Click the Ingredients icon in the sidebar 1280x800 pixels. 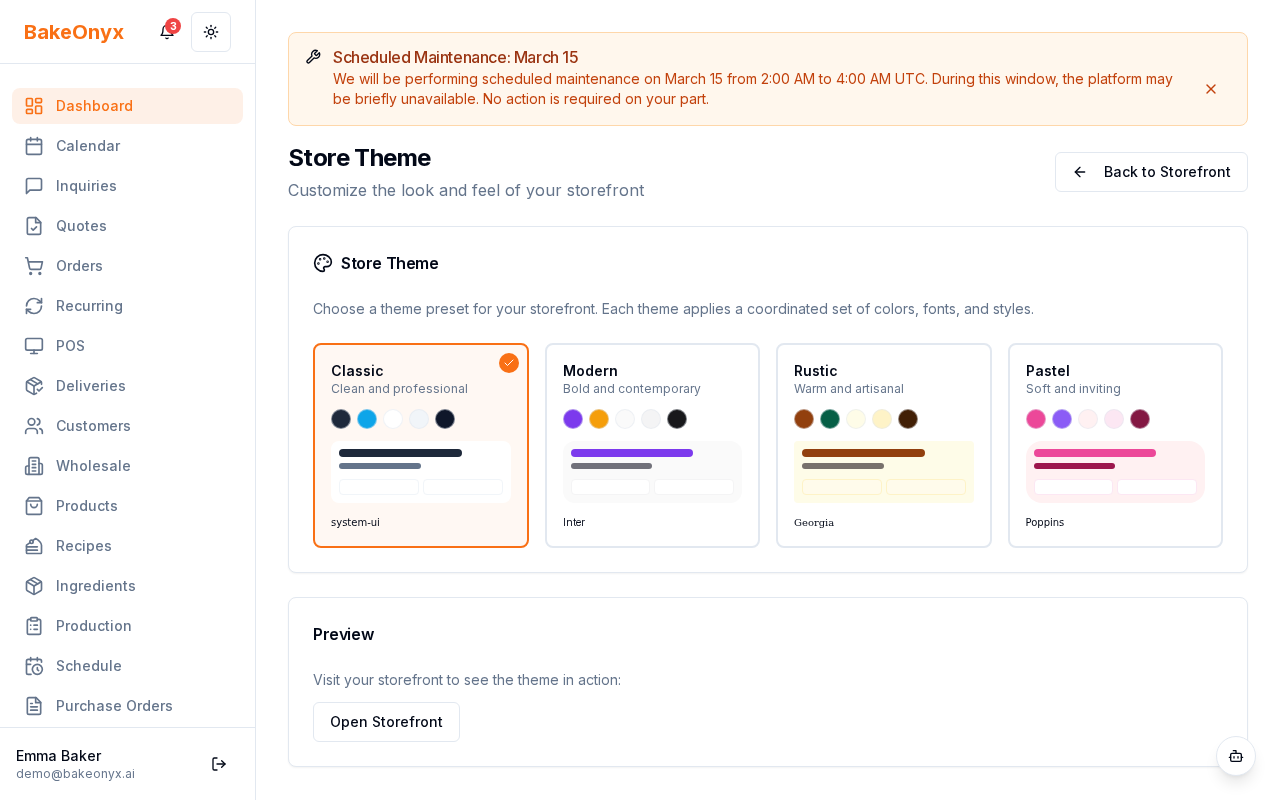(x=34, y=586)
